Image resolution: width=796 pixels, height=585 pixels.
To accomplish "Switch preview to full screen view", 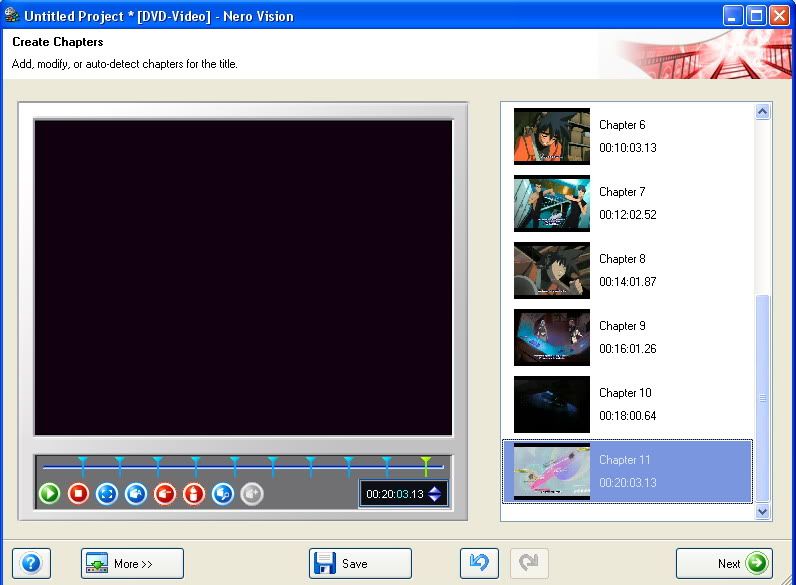I will 107,493.
